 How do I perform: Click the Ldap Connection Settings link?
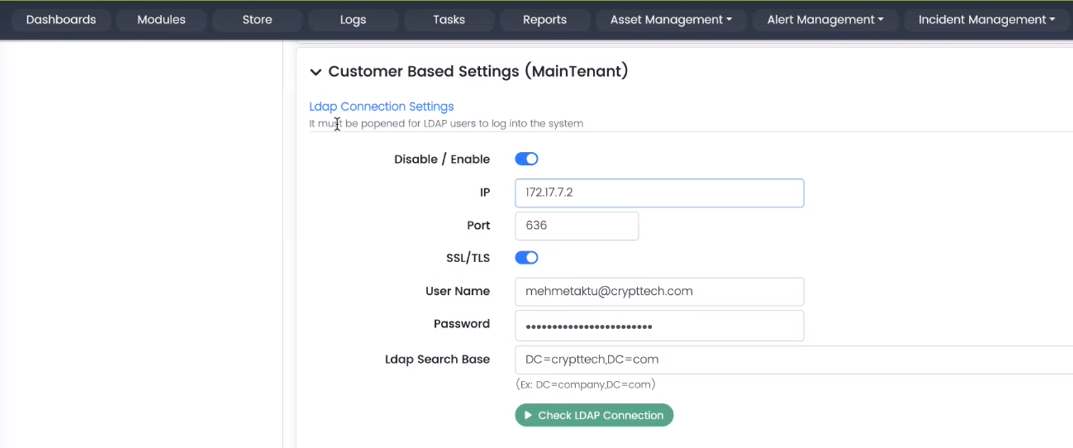pos(381,106)
